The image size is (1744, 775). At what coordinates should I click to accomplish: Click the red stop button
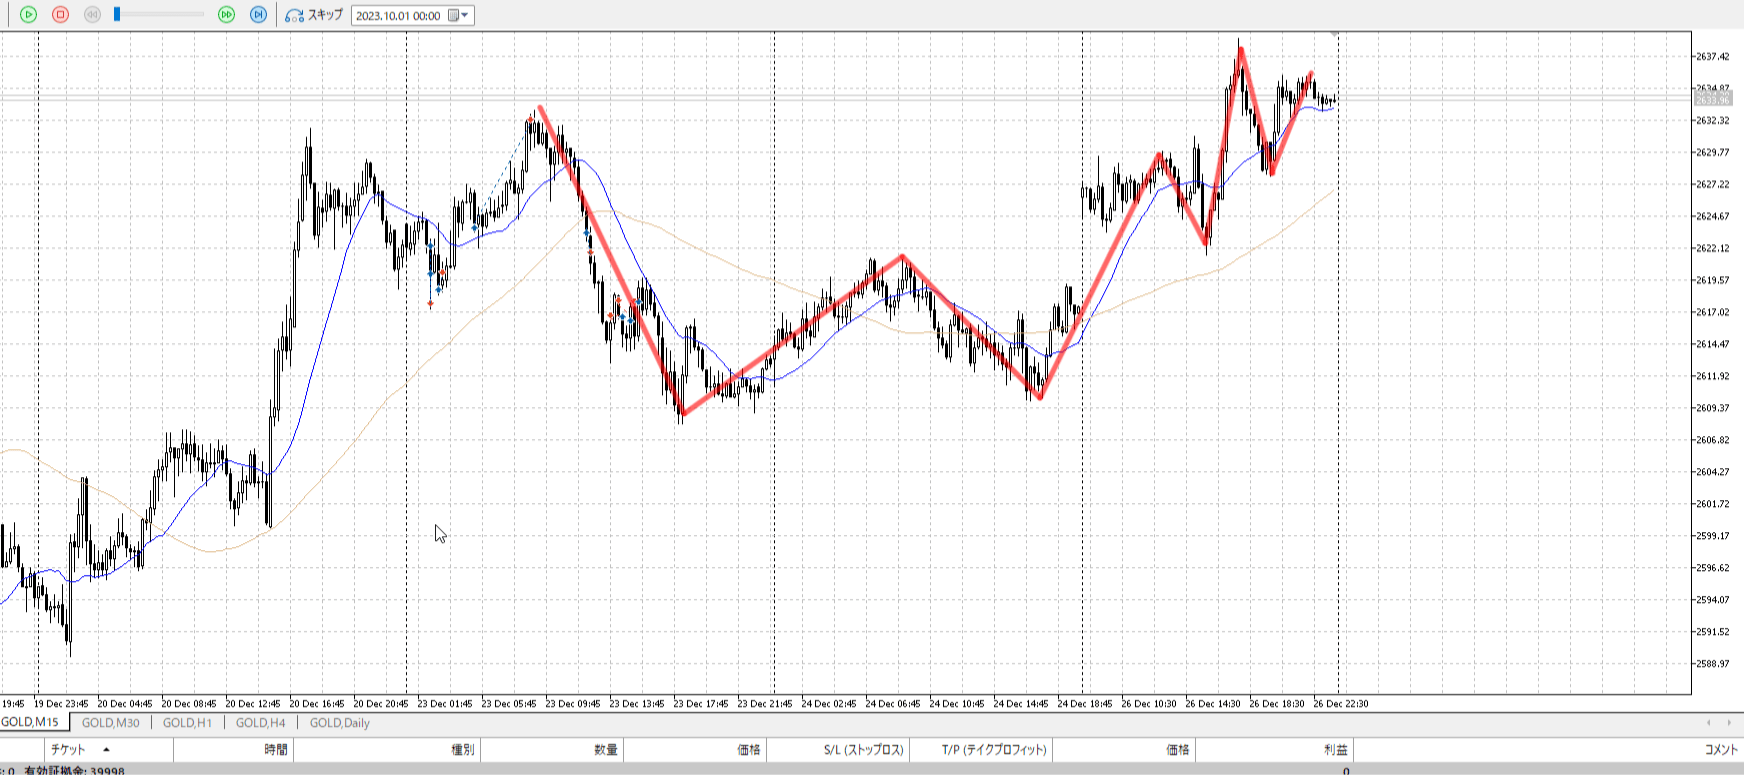61,15
